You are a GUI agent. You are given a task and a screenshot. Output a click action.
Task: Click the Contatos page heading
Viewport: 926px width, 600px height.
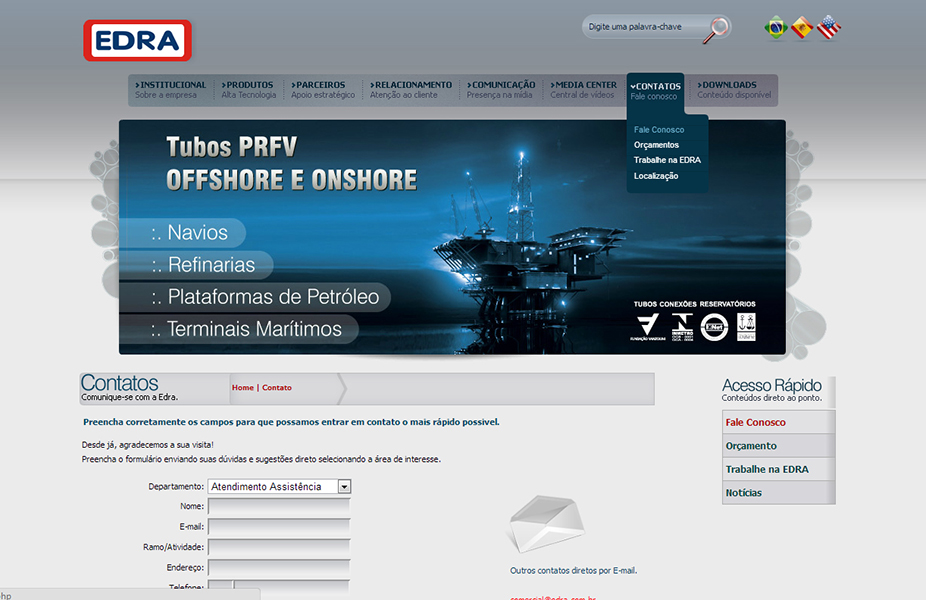point(119,383)
